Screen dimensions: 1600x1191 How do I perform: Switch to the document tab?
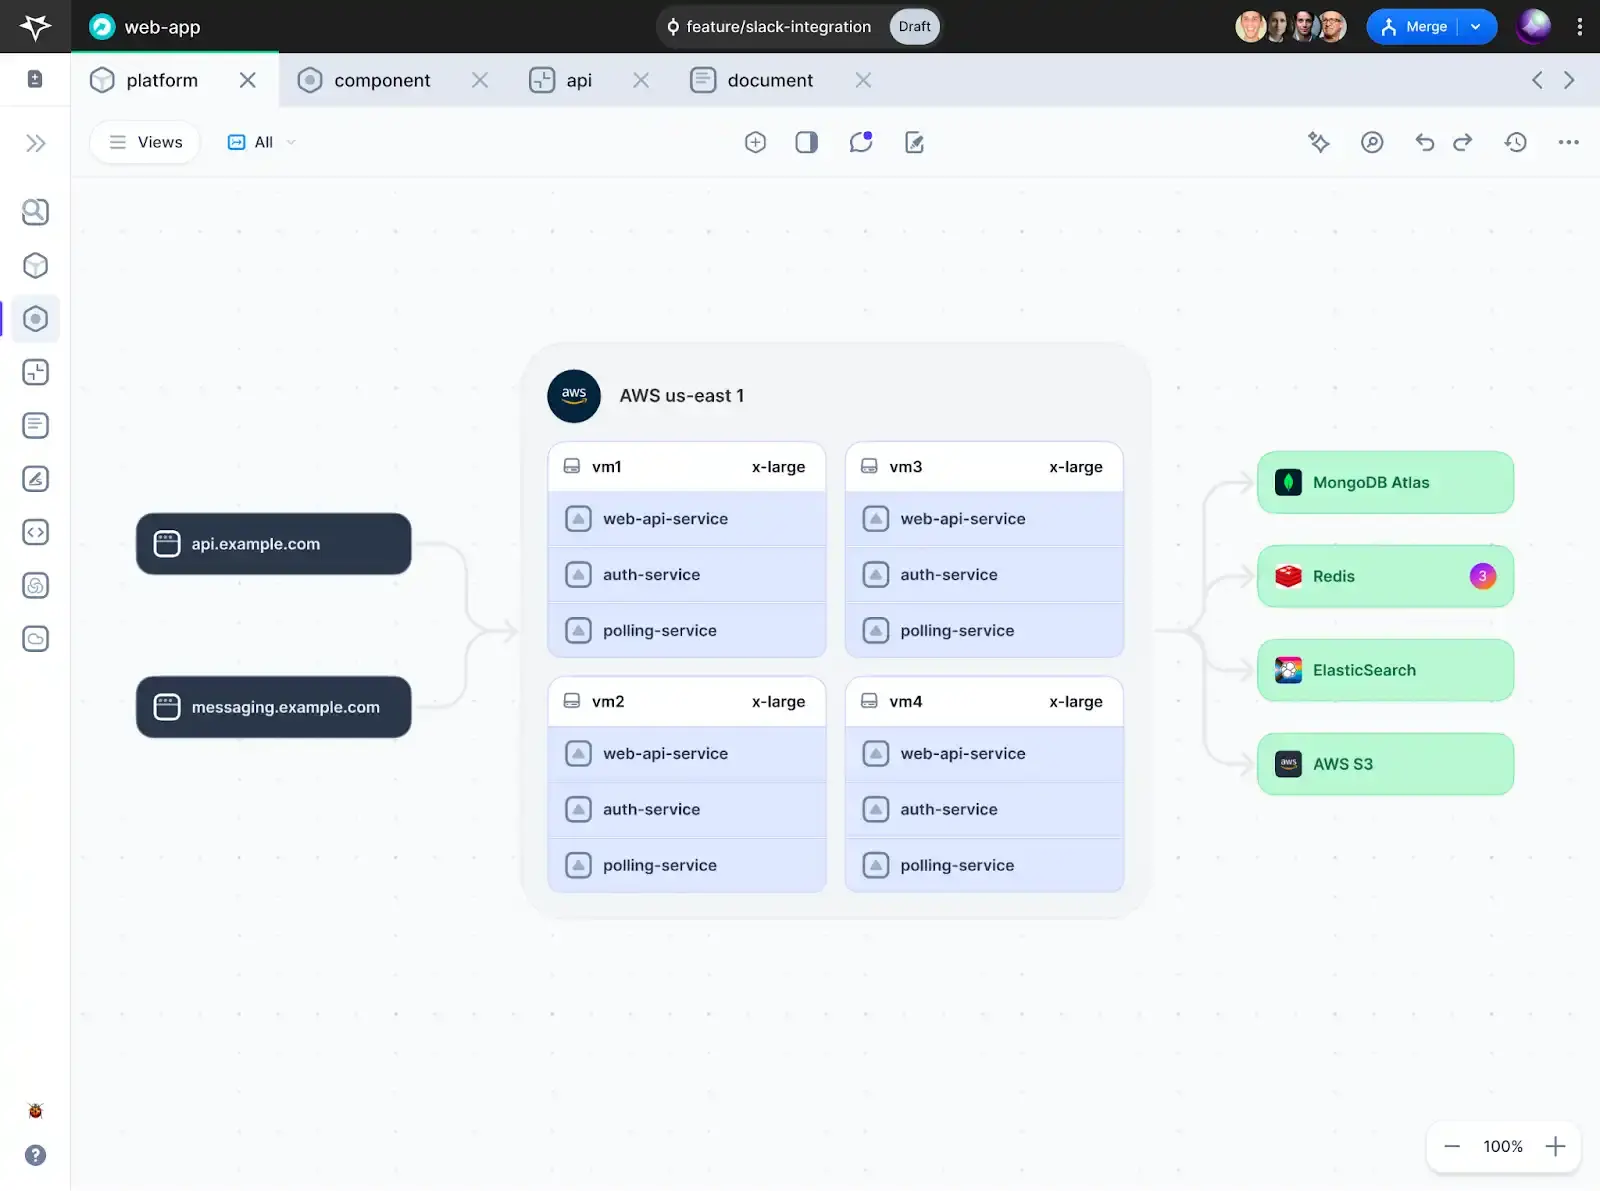(769, 80)
